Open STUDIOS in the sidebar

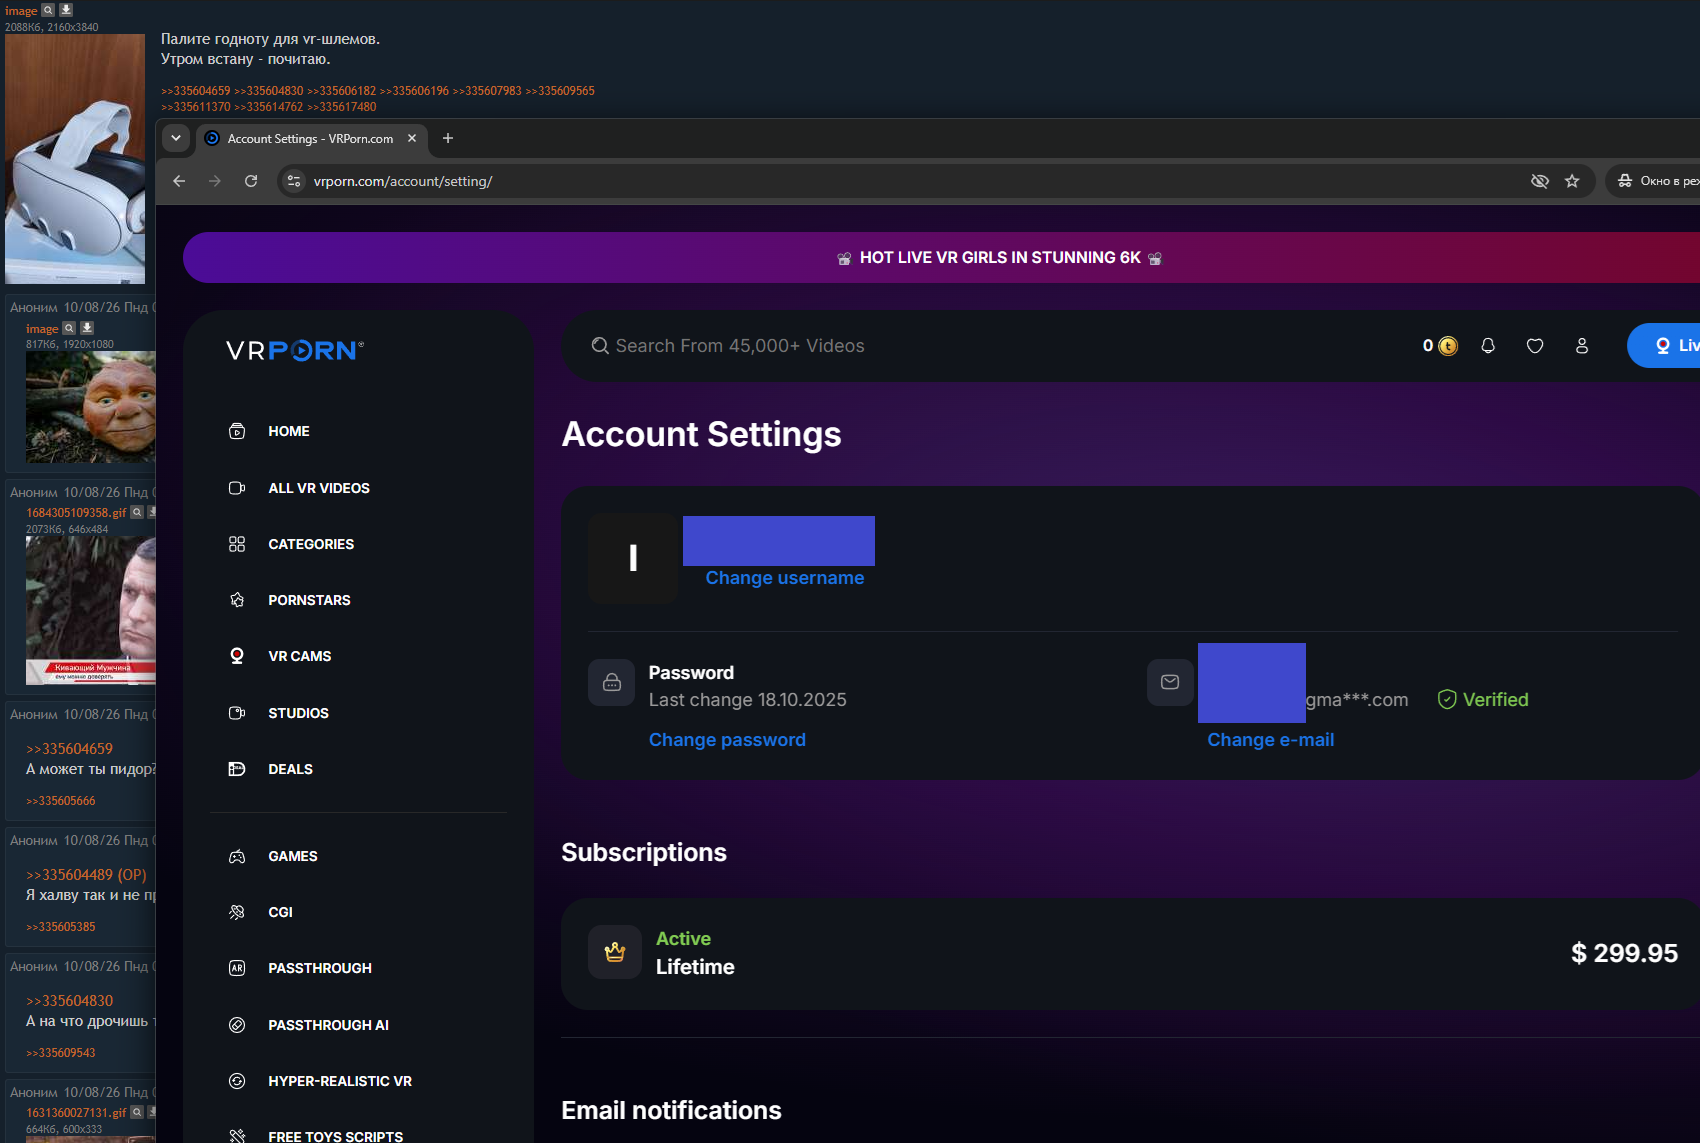point(298,713)
